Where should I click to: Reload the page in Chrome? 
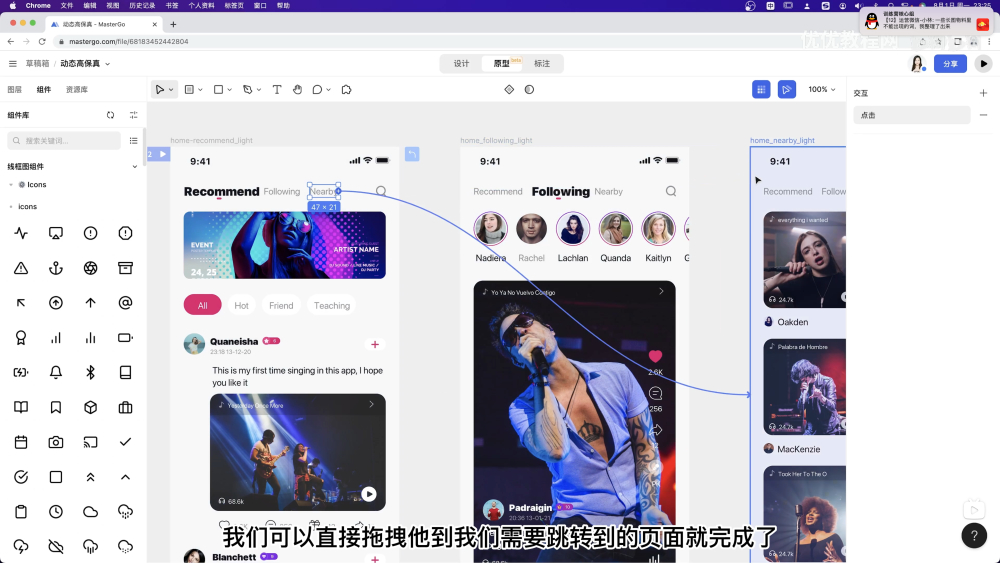click(42, 41)
